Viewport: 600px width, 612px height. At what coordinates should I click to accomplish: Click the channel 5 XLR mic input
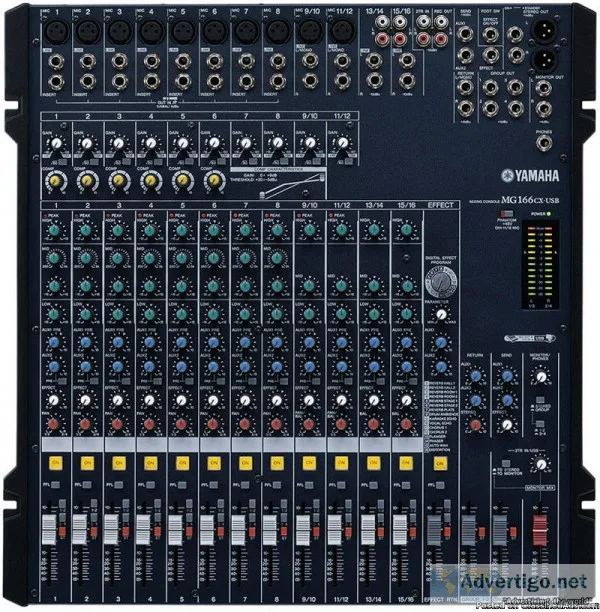tap(183, 31)
